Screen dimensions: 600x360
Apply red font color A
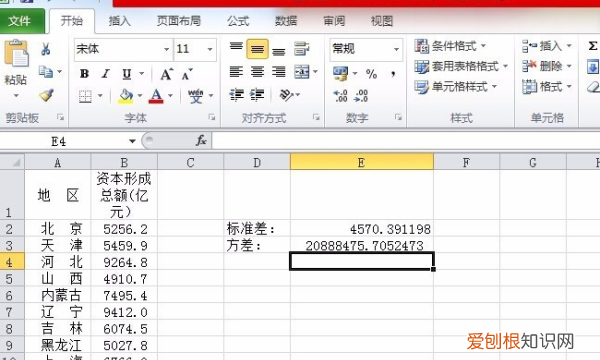point(156,96)
